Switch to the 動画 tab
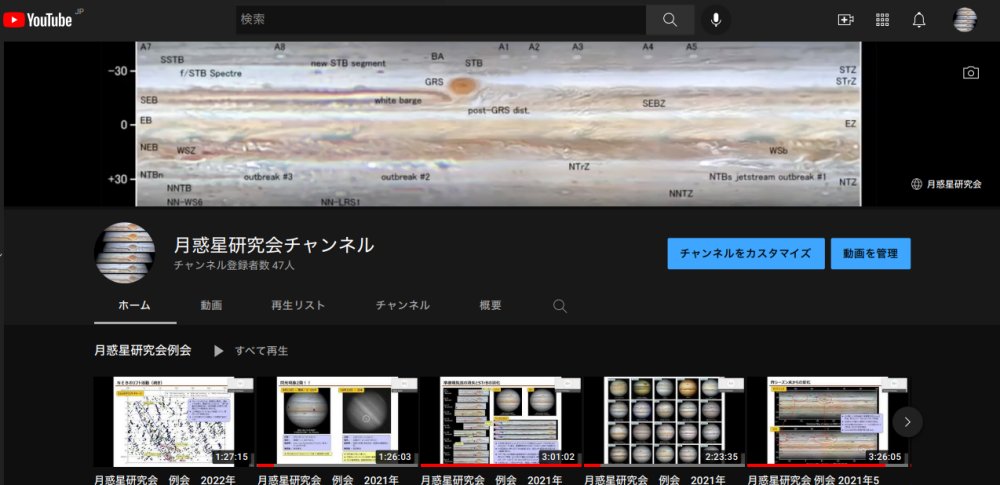The image size is (1000, 485). tap(211, 306)
